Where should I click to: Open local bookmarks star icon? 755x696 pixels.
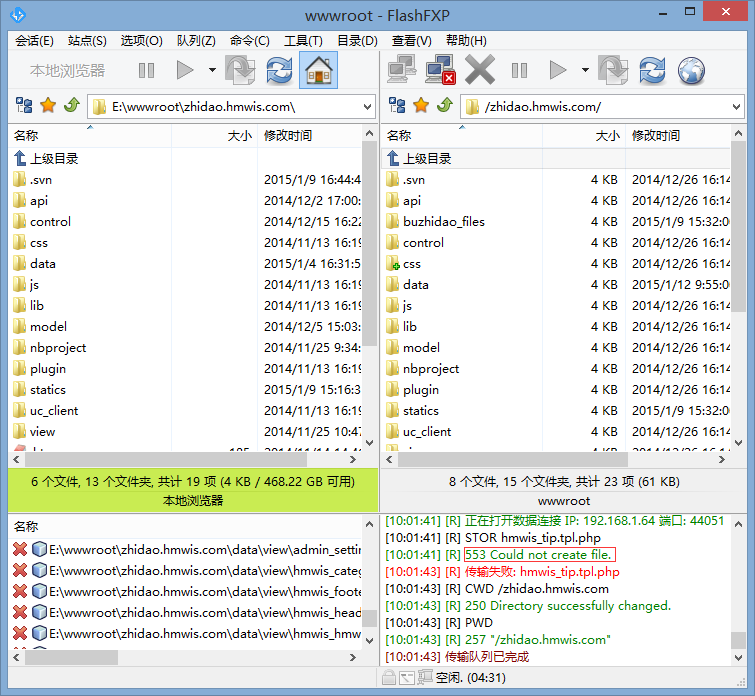[x=47, y=106]
